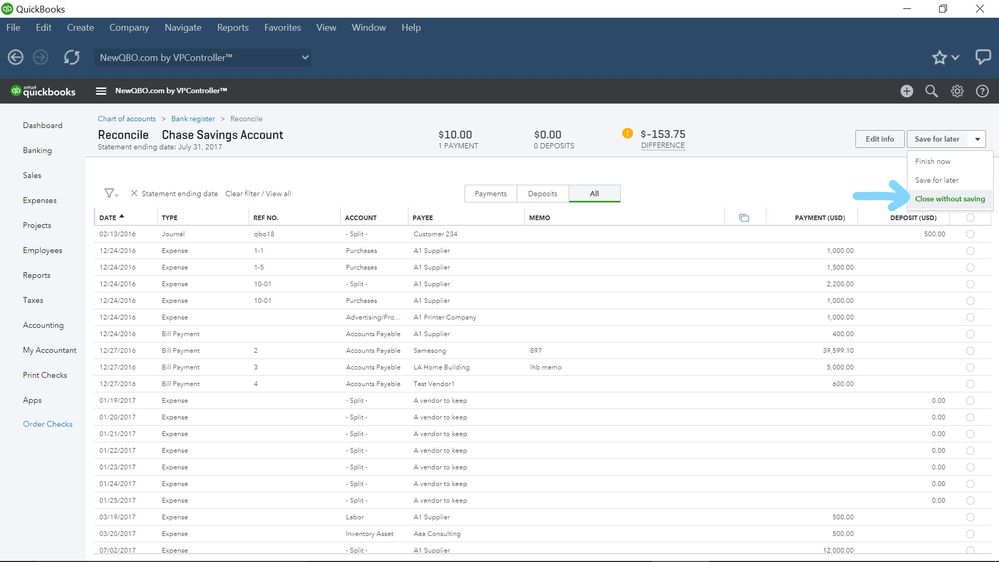Image resolution: width=999 pixels, height=562 pixels.
Task: Open the company selector dropdown in toolbar
Action: tap(203, 57)
